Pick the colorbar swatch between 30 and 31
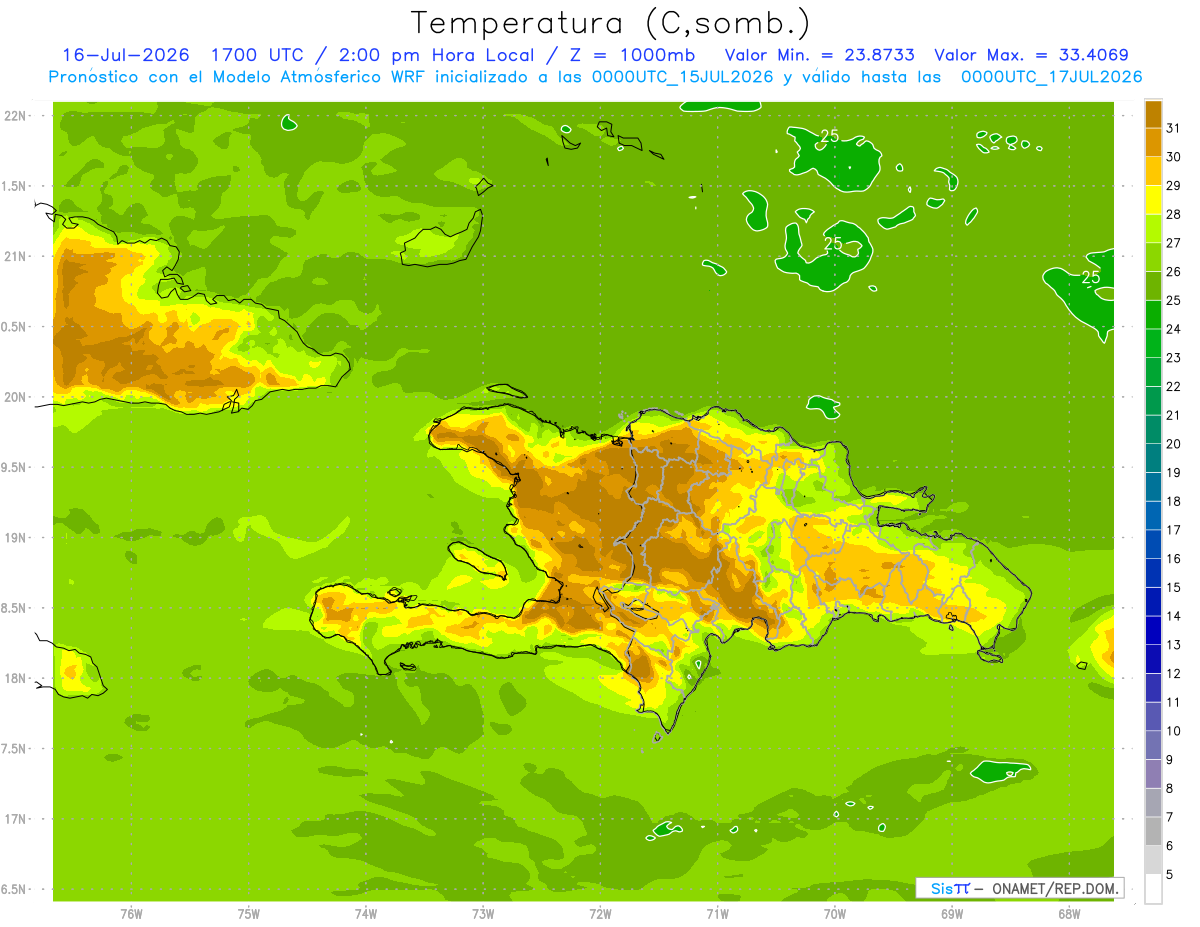Image resolution: width=1200 pixels, height=927 pixels. pos(1153,142)
